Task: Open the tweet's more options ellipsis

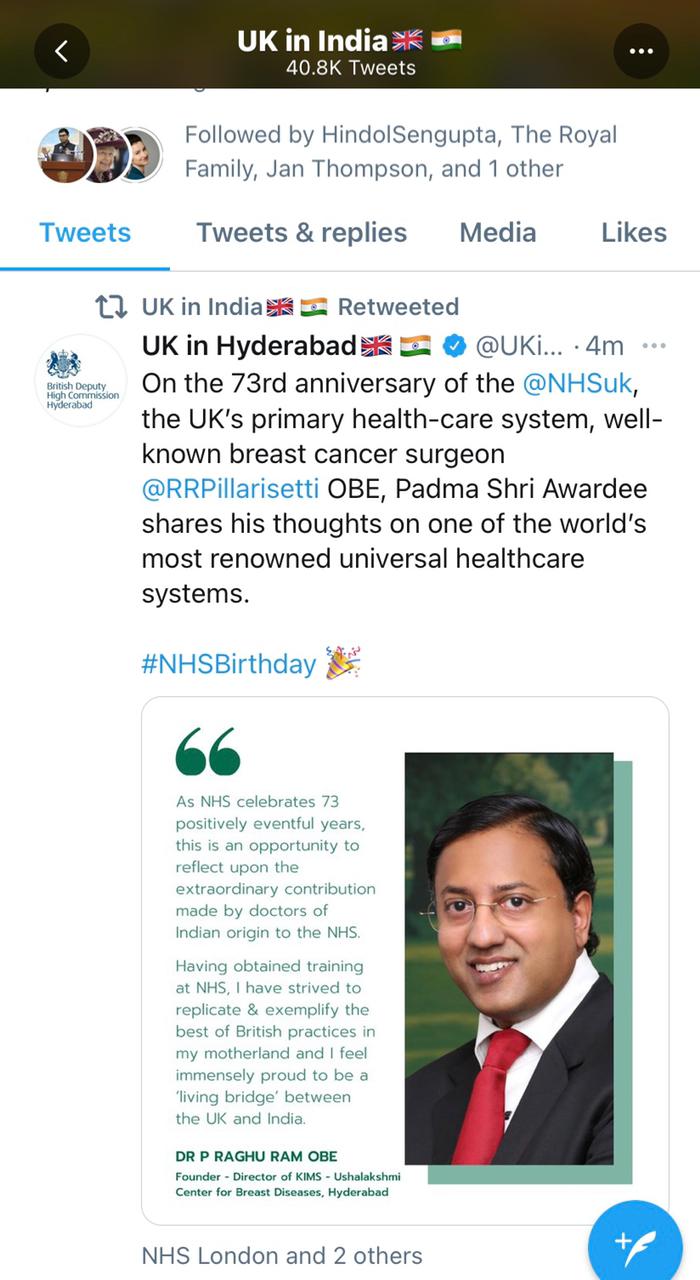Action: [x=653, y=346]
